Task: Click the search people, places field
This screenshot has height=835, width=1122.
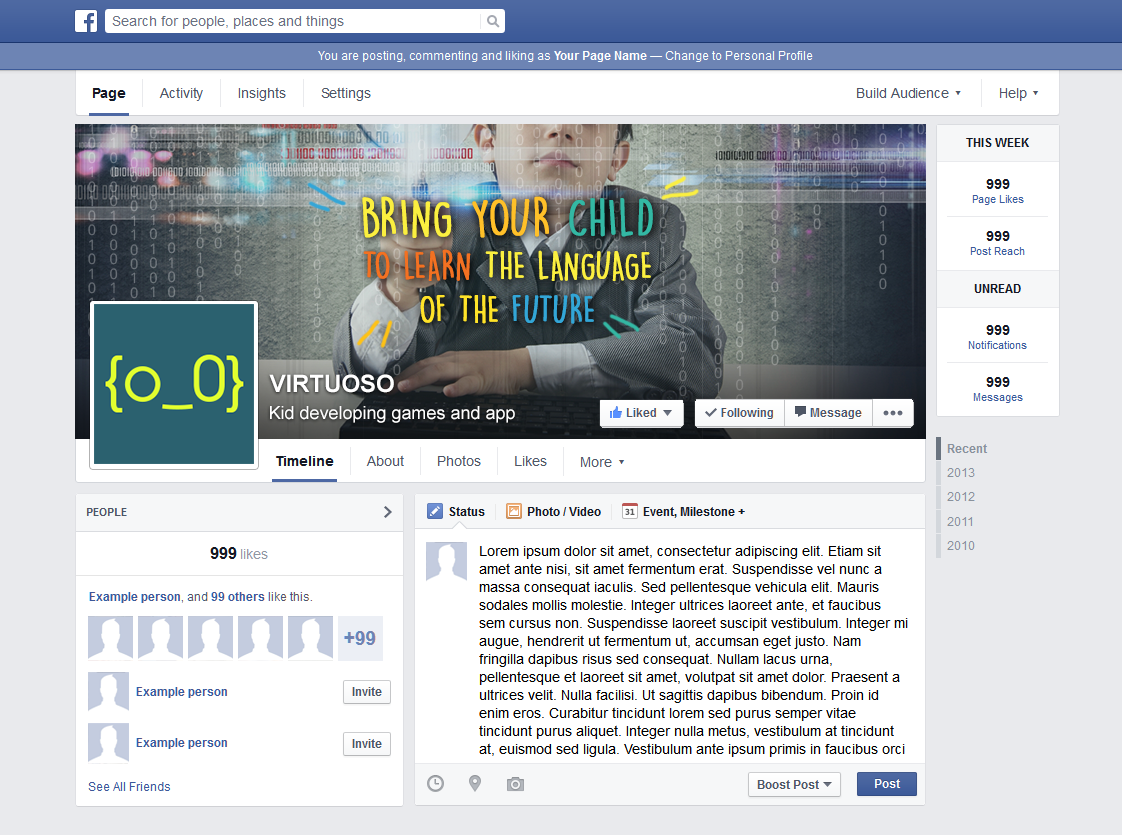Action: [295, 21]
